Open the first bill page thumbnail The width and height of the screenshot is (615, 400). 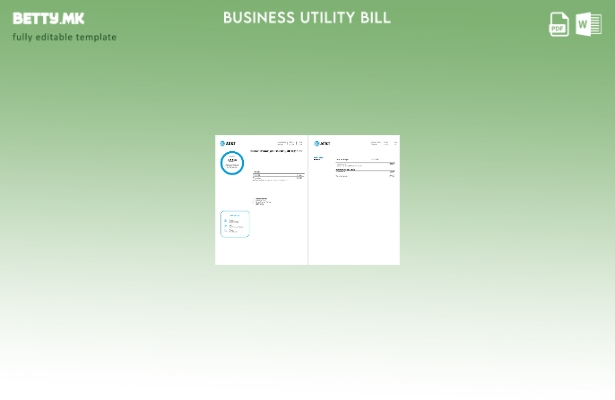(x=261, y=200)
